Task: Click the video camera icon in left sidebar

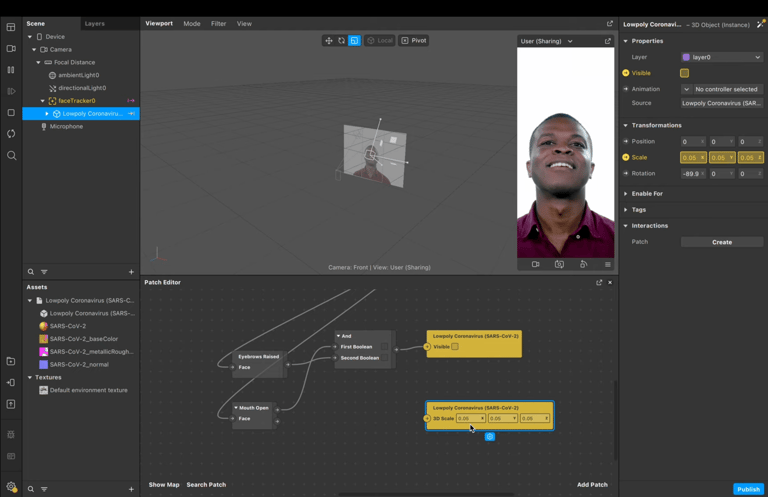Action: pyautogui.click(x=11, y=48)
